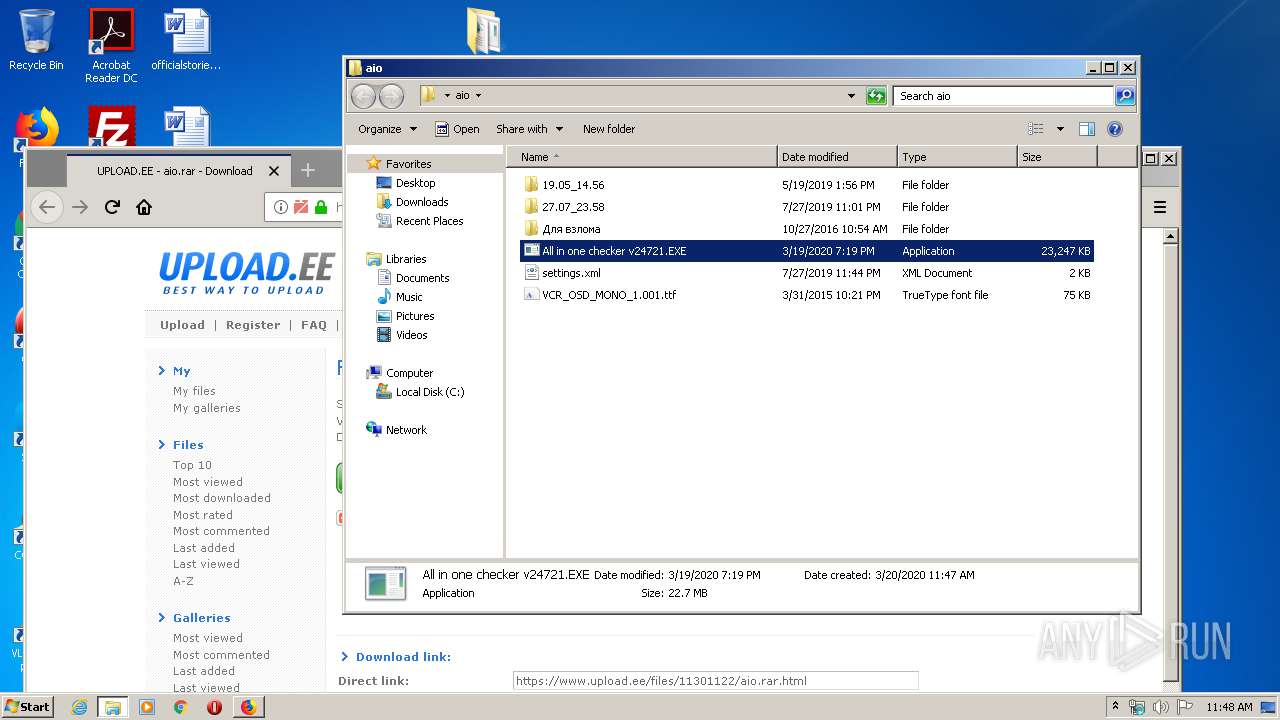Click the Explorer back arrow button

pos(364,96)
